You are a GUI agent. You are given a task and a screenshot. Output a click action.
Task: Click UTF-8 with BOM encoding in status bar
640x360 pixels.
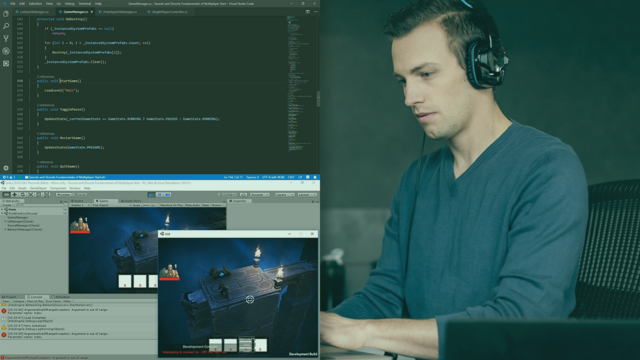[x=273, y=177]
